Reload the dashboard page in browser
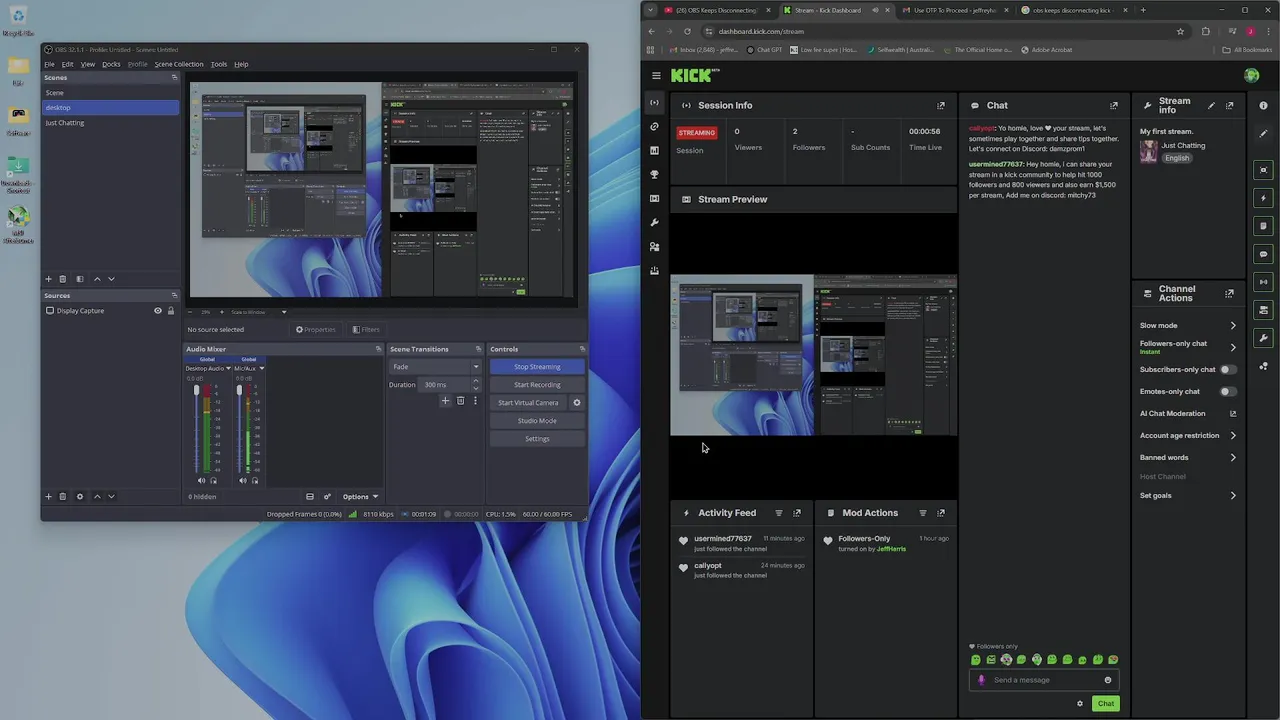 pyautogui.click(x=687, y=31)
